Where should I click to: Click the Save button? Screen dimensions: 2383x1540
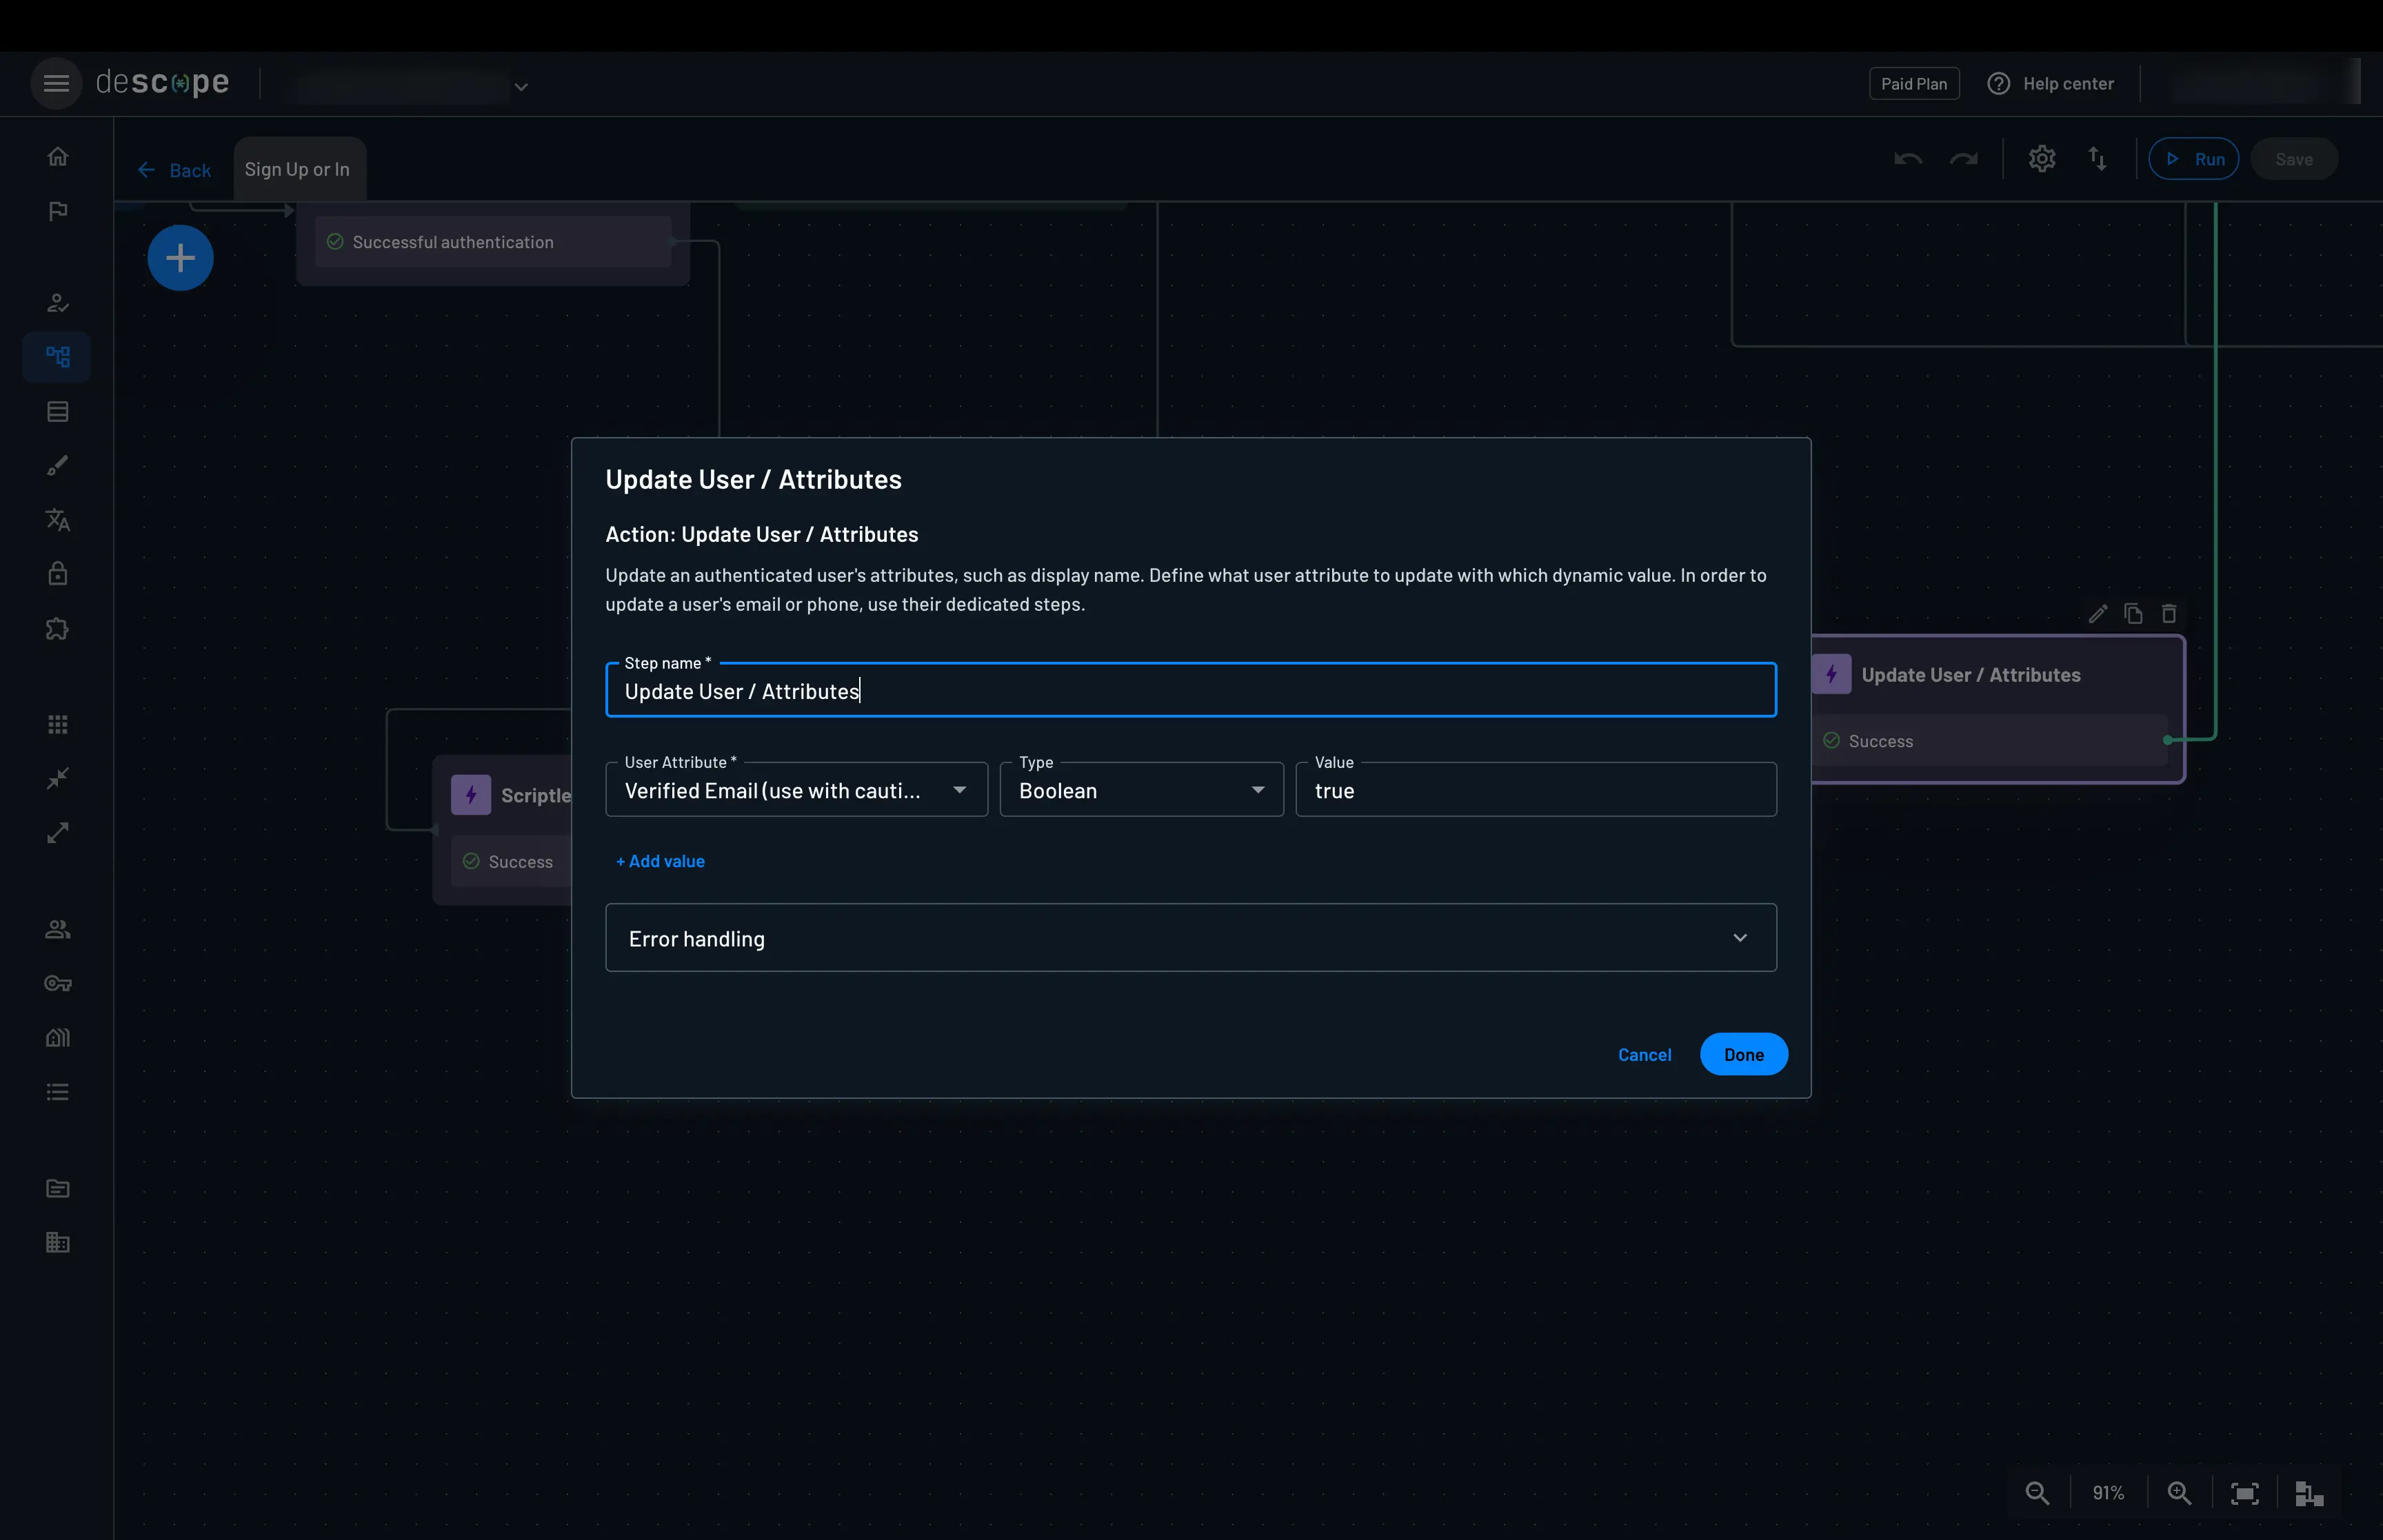coord(2293,159)
